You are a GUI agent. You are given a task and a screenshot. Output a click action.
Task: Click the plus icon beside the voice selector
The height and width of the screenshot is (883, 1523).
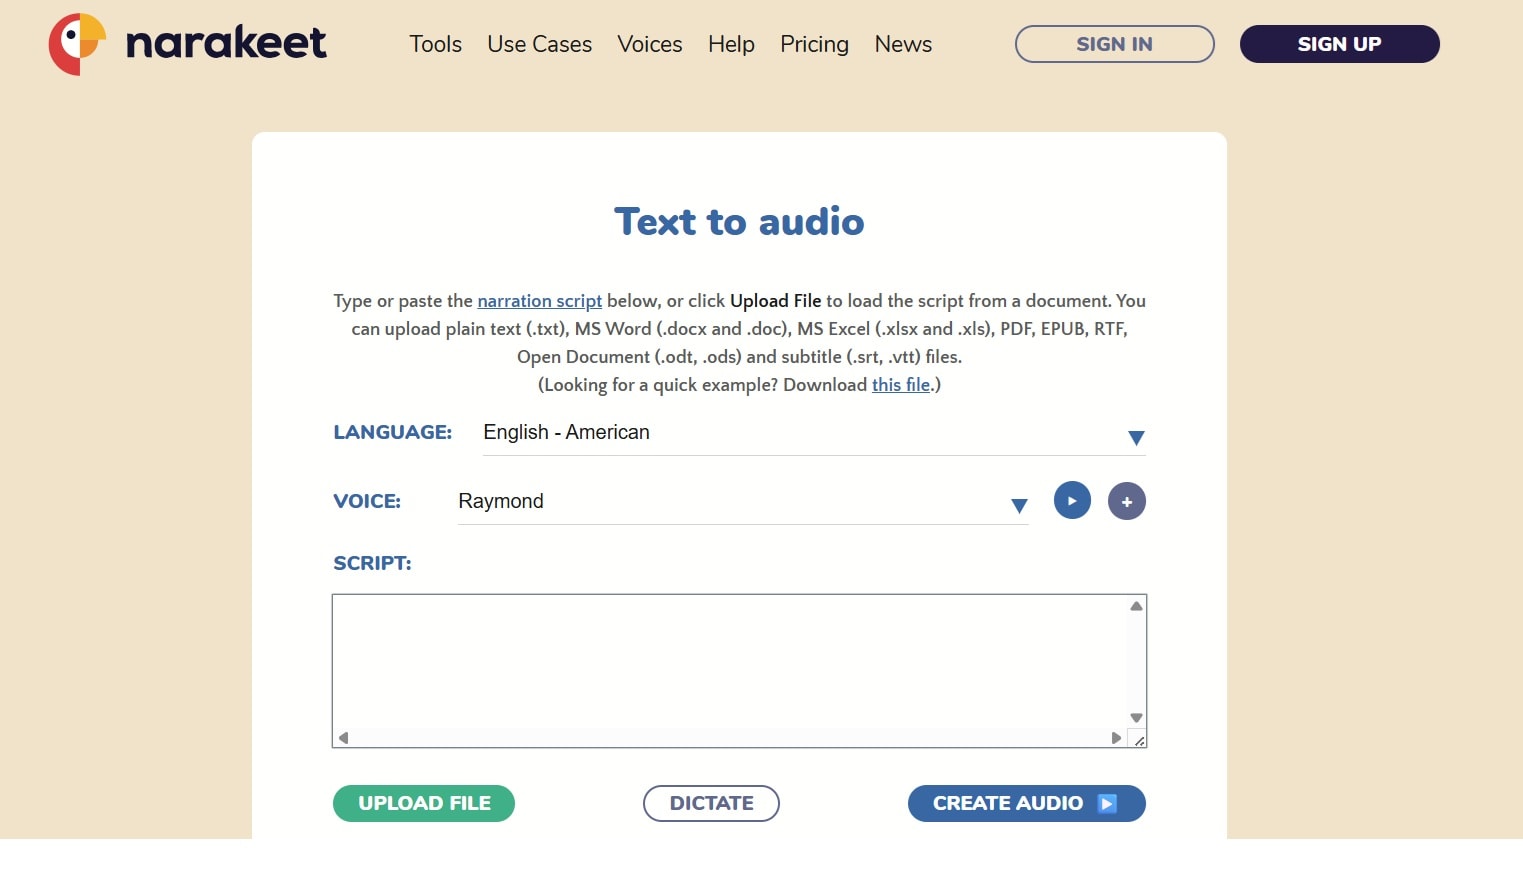(1127, 501)
